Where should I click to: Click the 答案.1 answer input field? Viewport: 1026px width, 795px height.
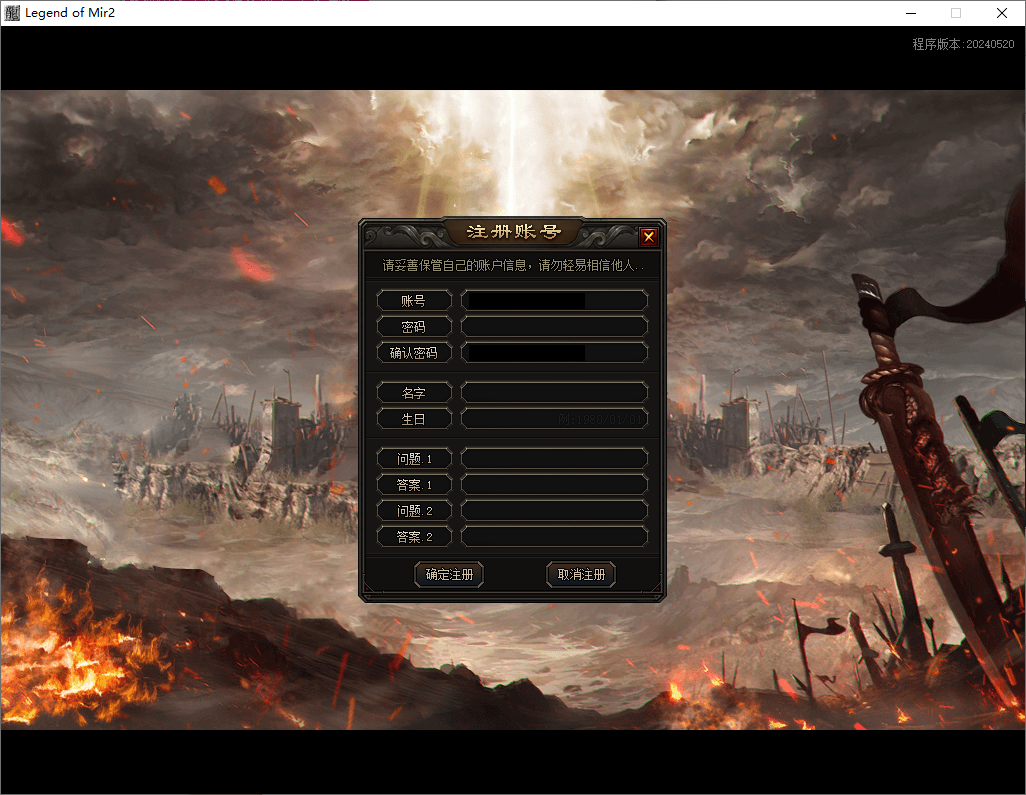coord(554,485)
